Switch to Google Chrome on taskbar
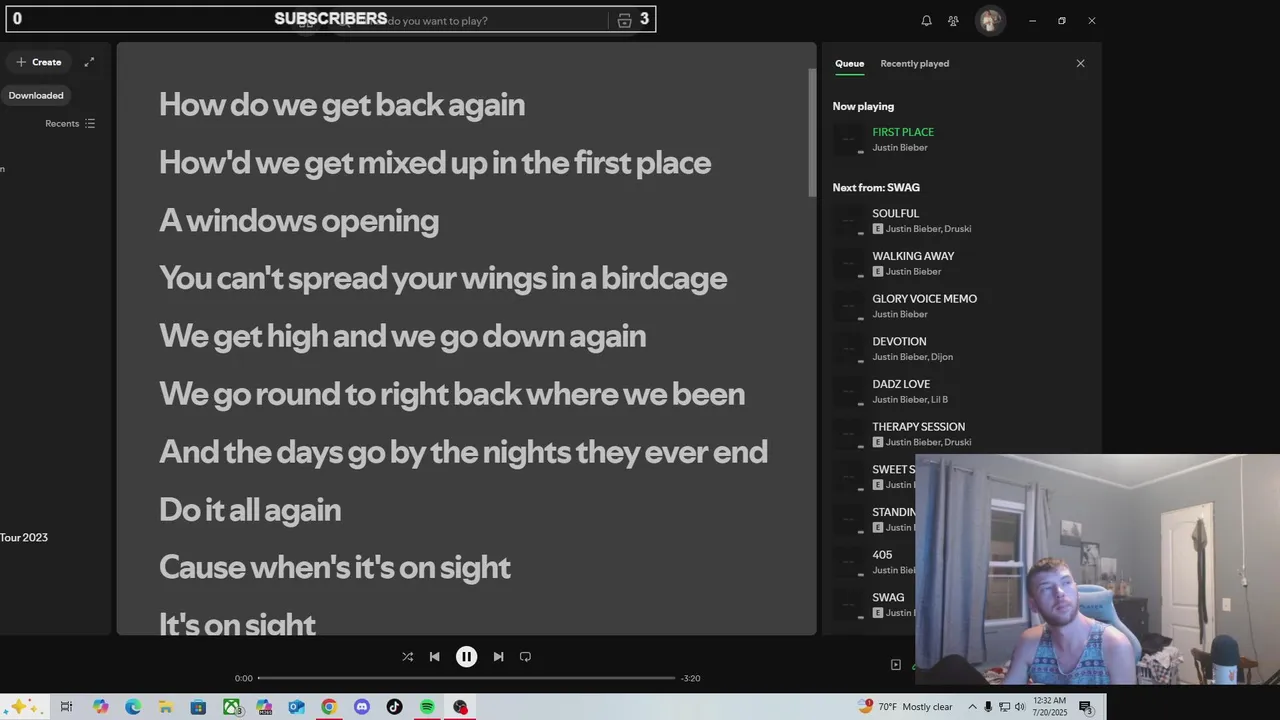The image size is (1280, 720). point(329,707)
